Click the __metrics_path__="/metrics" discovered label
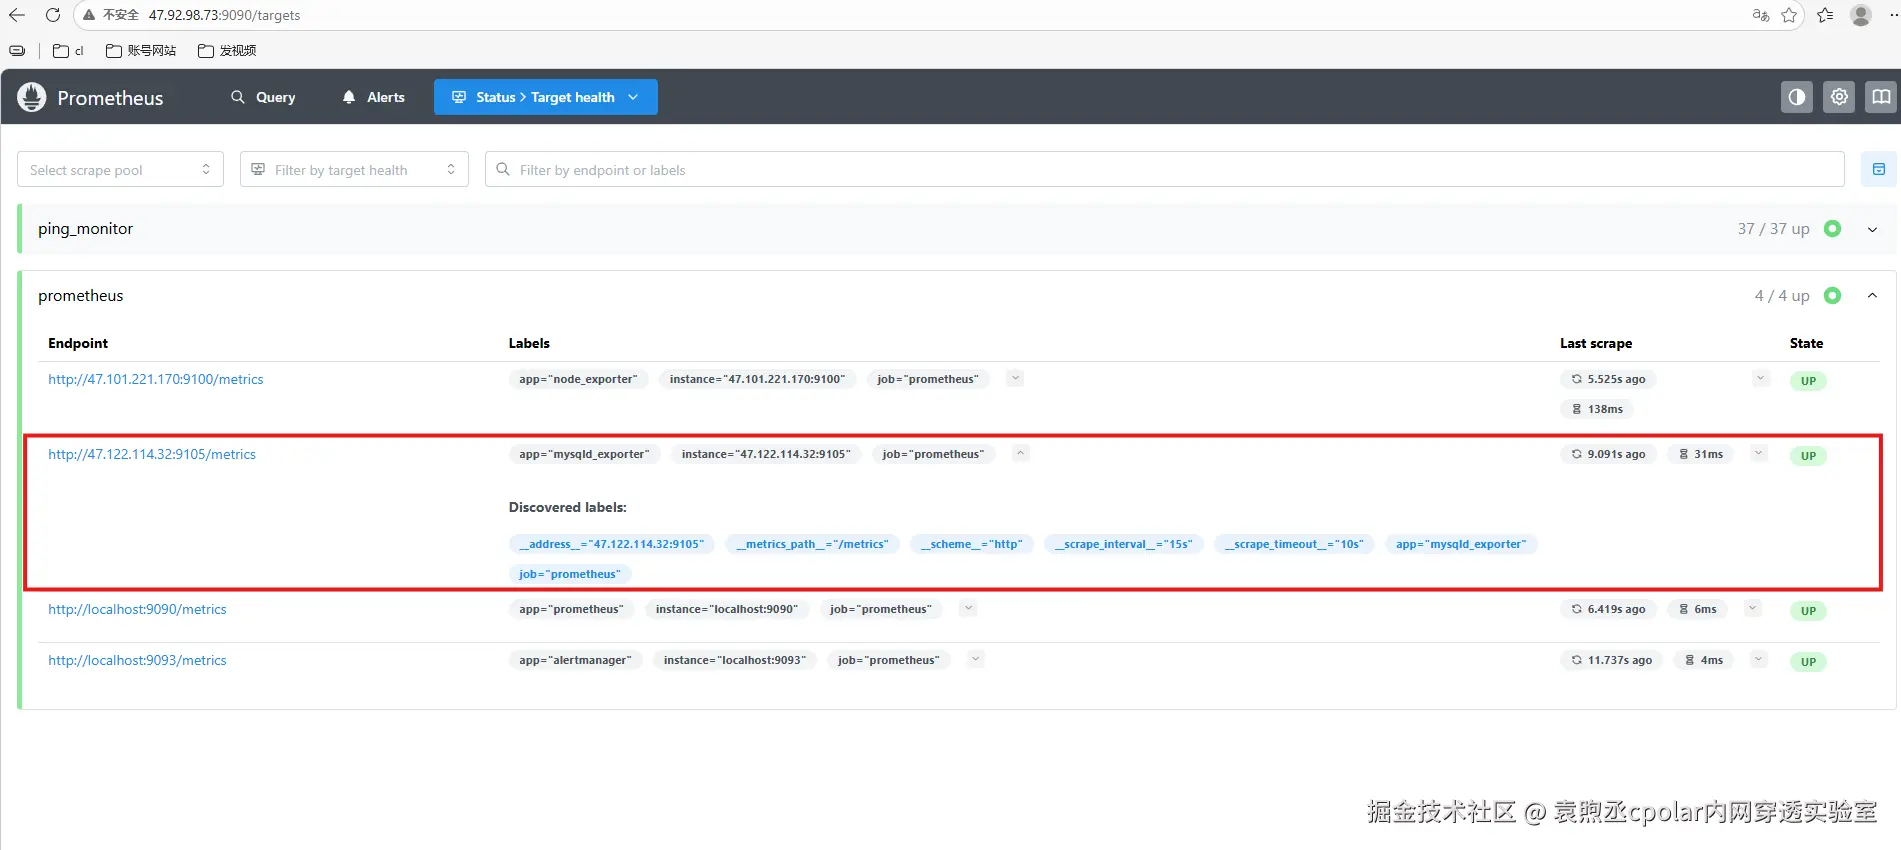 pos(812,544)
